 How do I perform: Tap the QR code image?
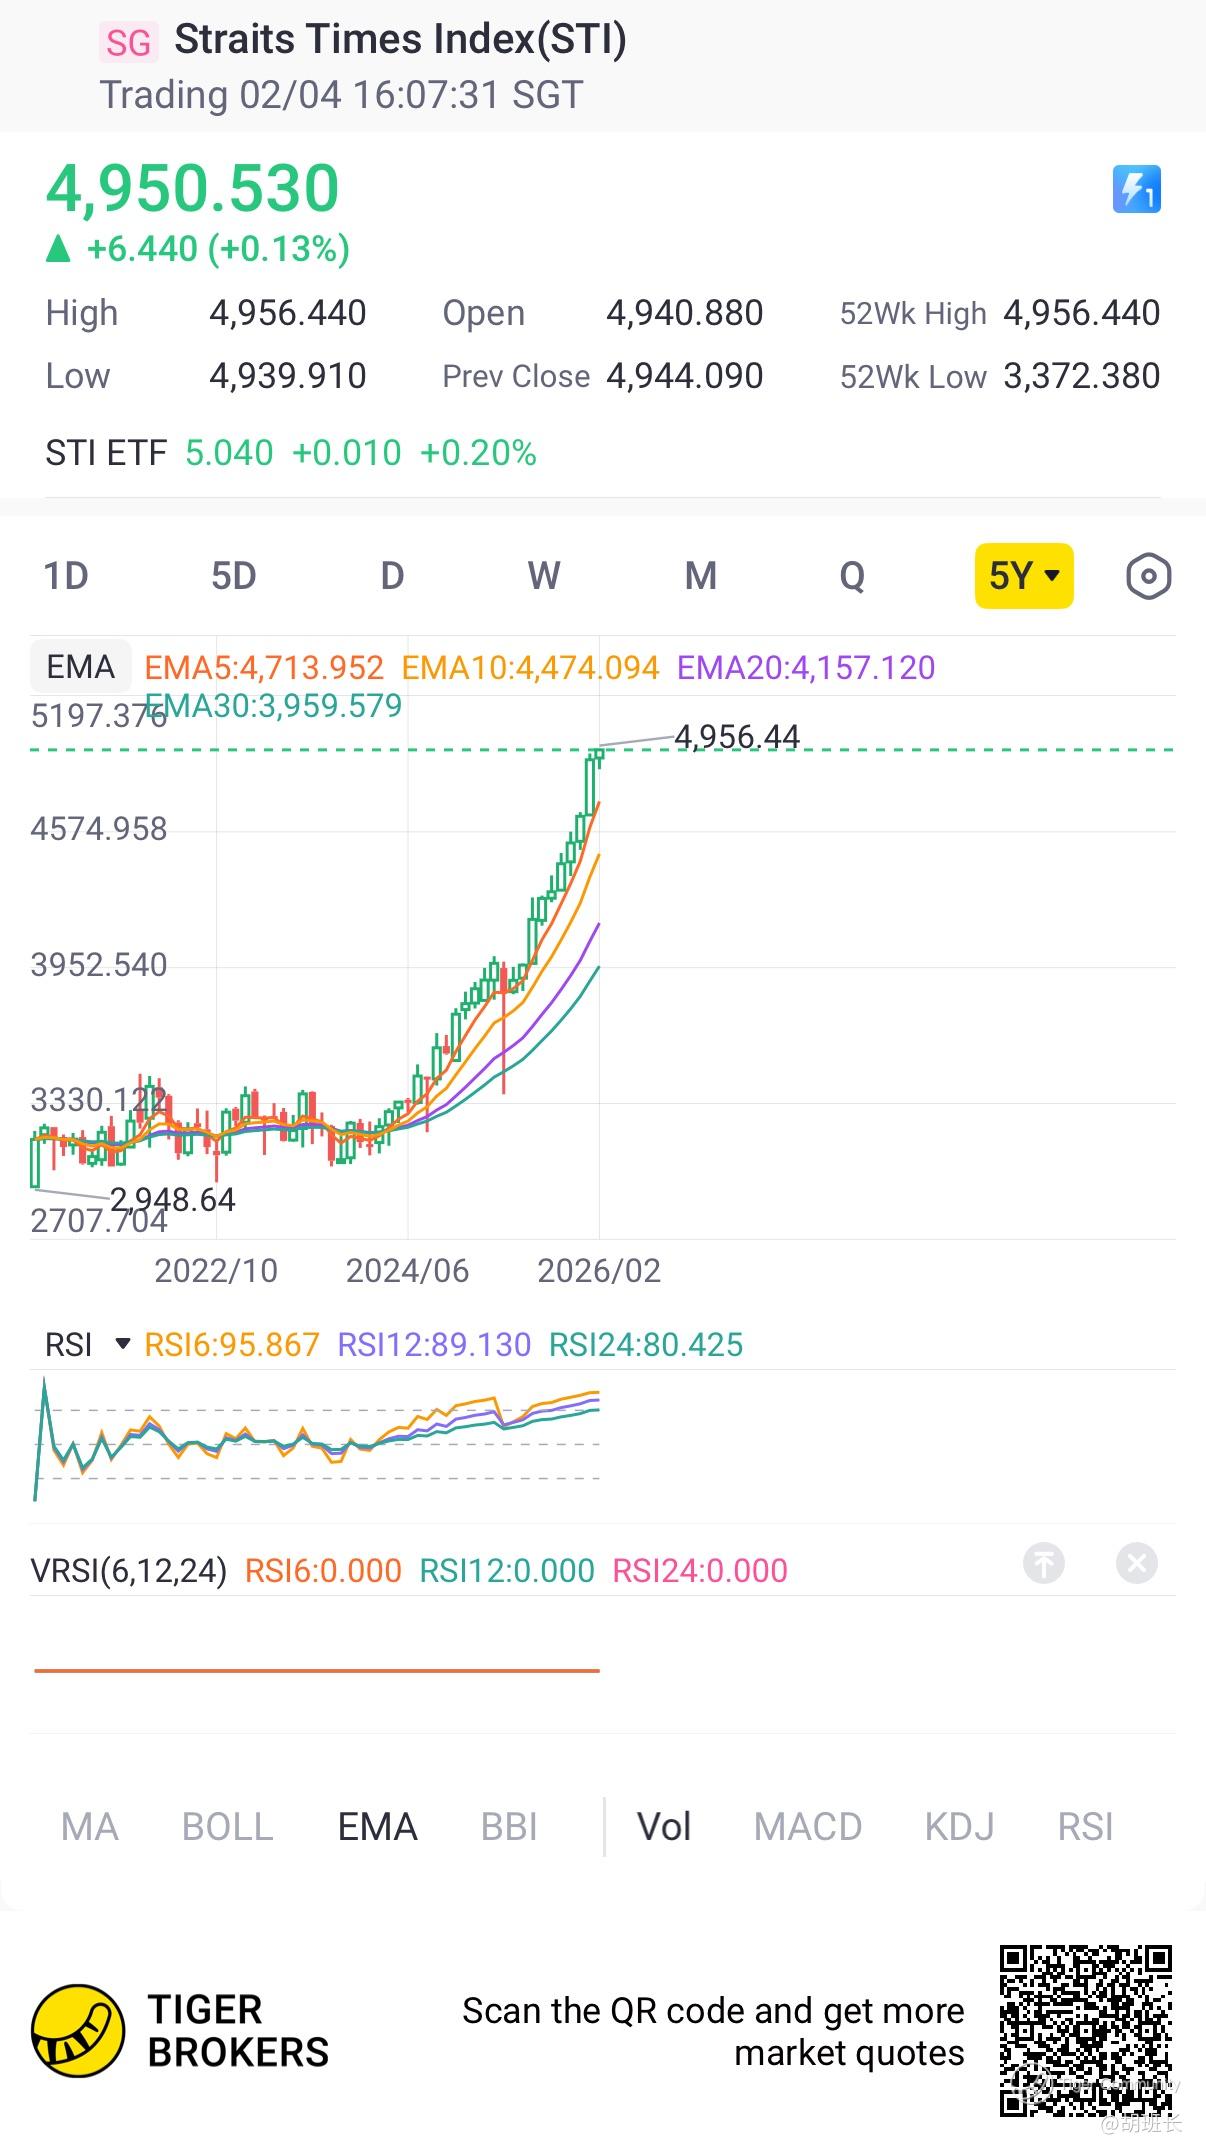pos(1085,2030)
